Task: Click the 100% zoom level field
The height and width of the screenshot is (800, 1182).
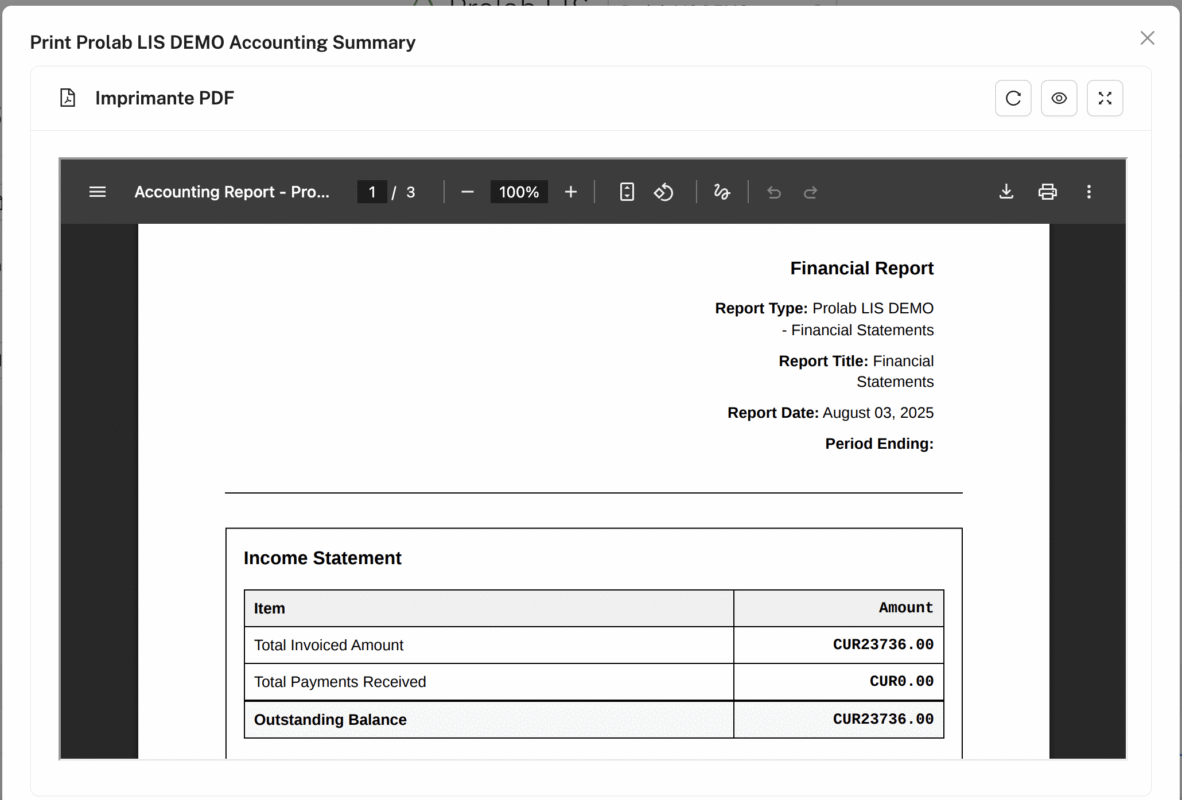Action: [519, 192]
